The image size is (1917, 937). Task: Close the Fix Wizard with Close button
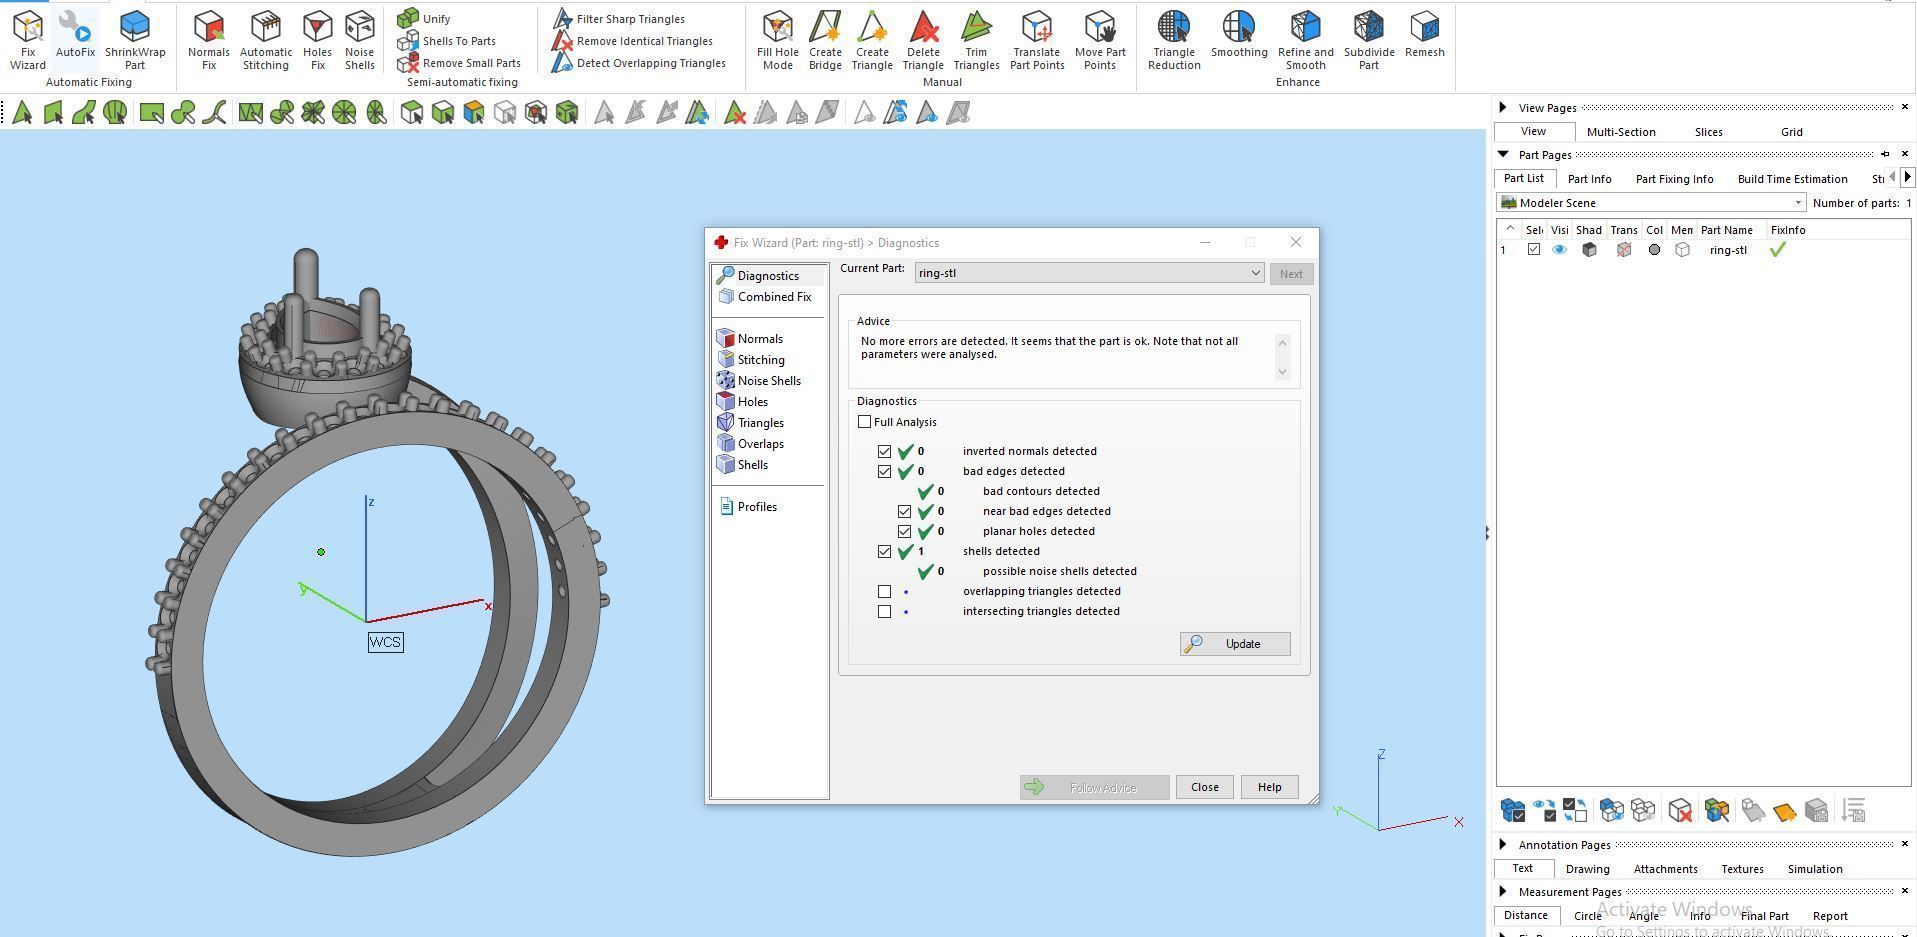1204,787
